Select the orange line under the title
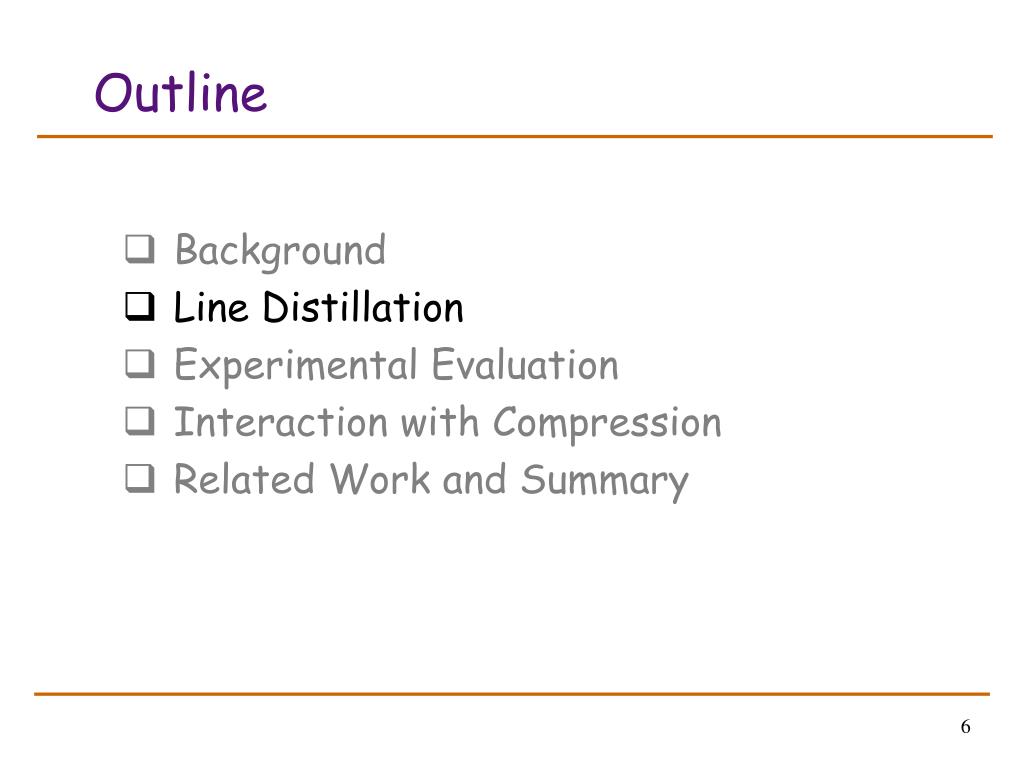 [x=515, y=136]
